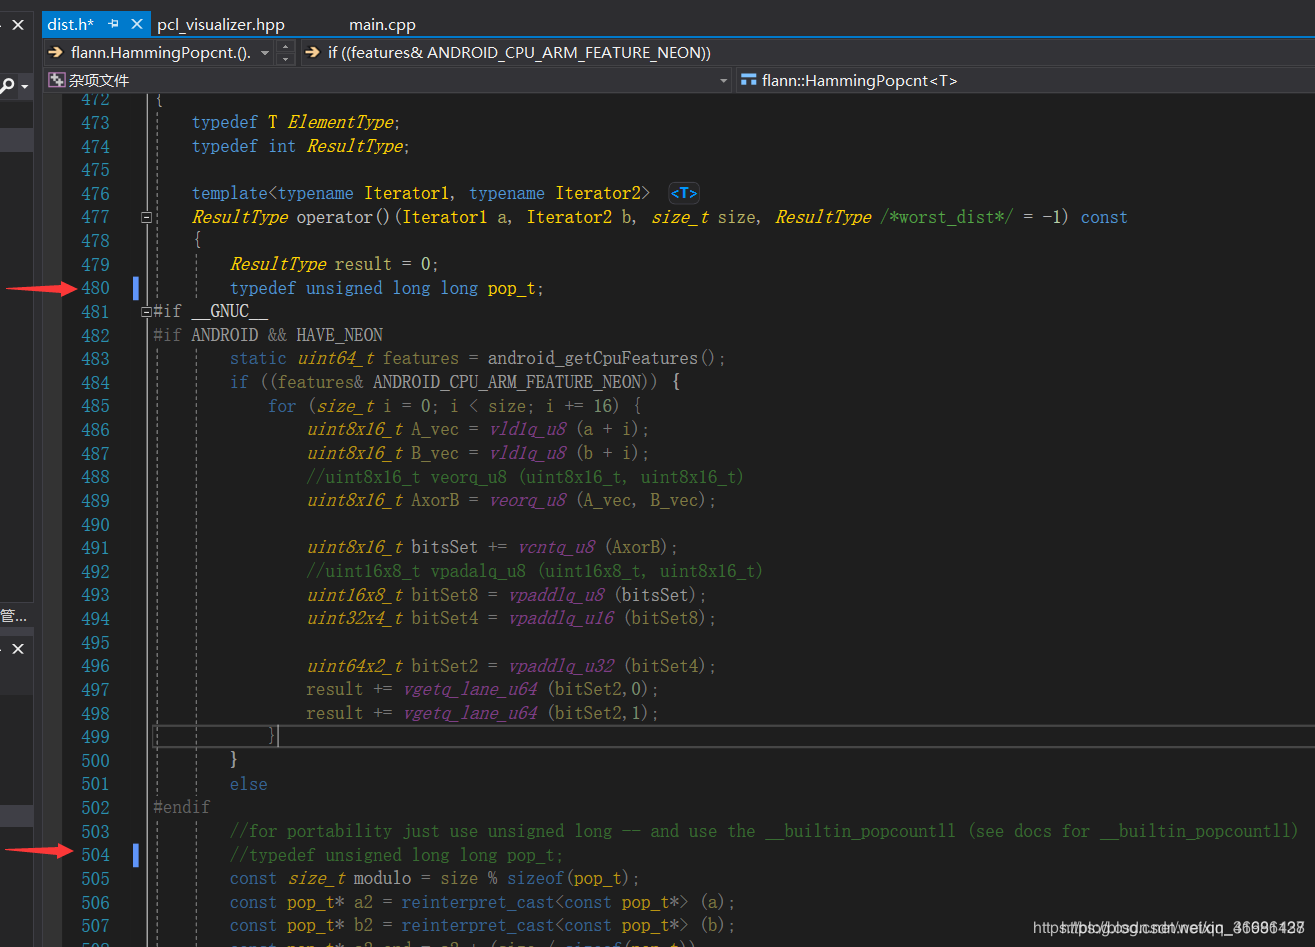Image resolution: width=1315 pixels, height=947 pixels.
Task: Pin the dist.h* tab
Action: coord(114,24)
